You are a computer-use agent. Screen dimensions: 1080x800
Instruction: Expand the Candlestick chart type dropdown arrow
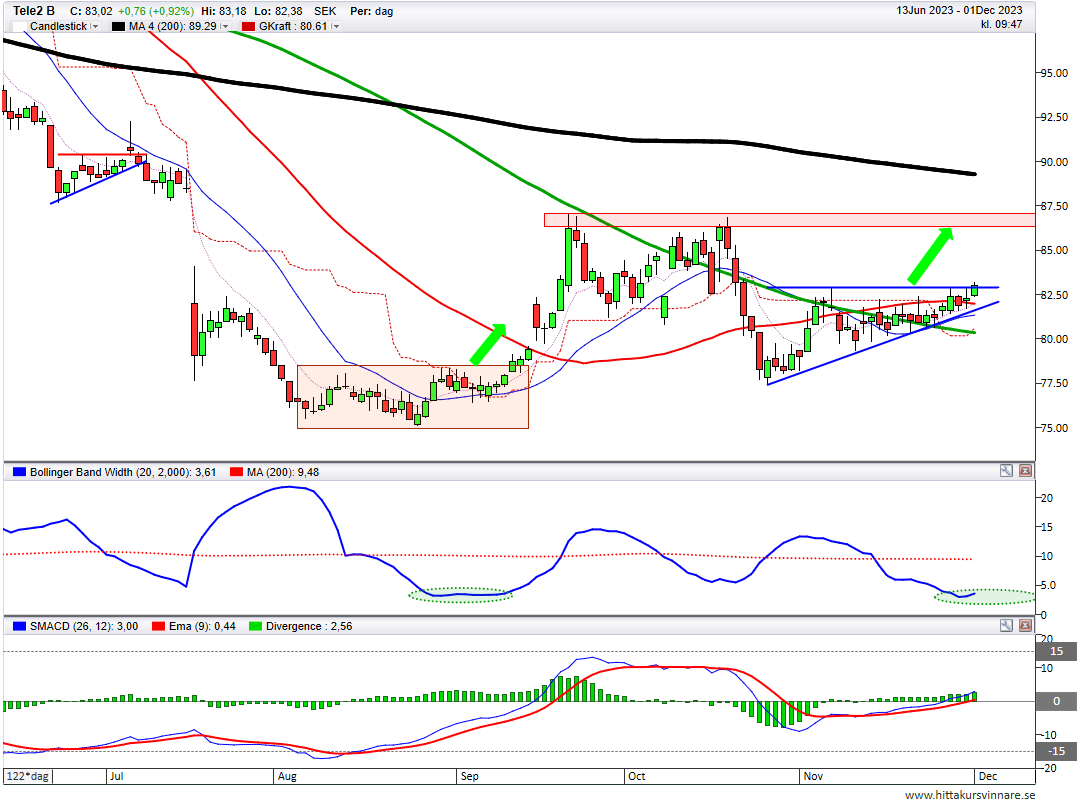[95, 26]
